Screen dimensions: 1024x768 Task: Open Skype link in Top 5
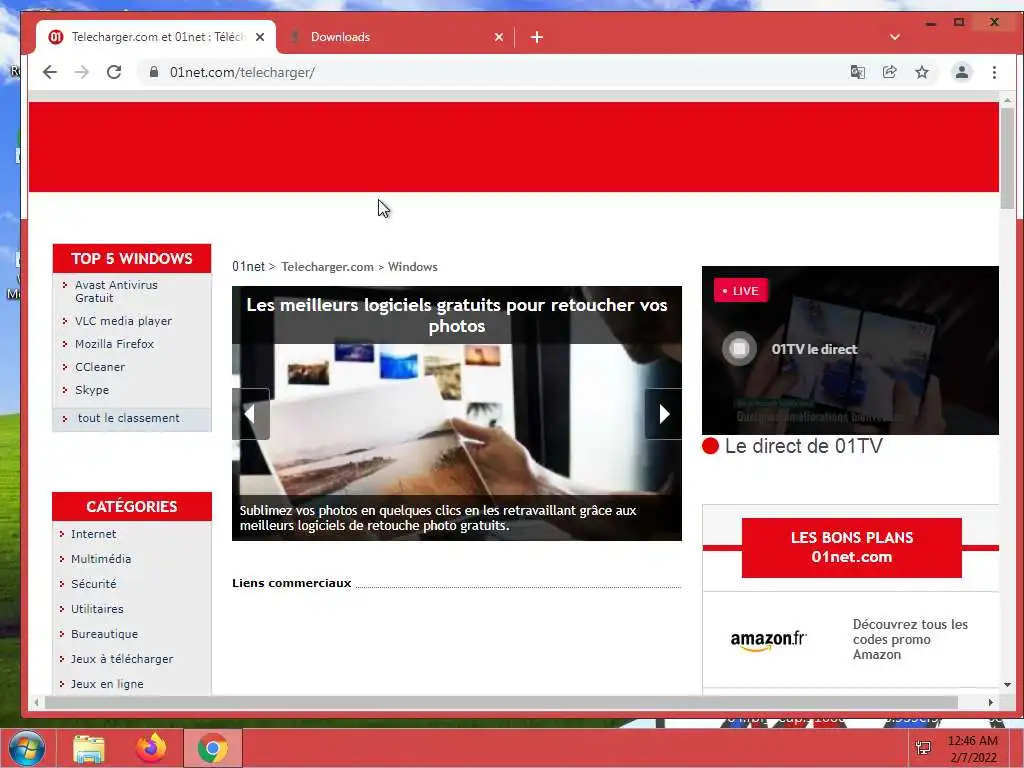(x=92, y=390)
